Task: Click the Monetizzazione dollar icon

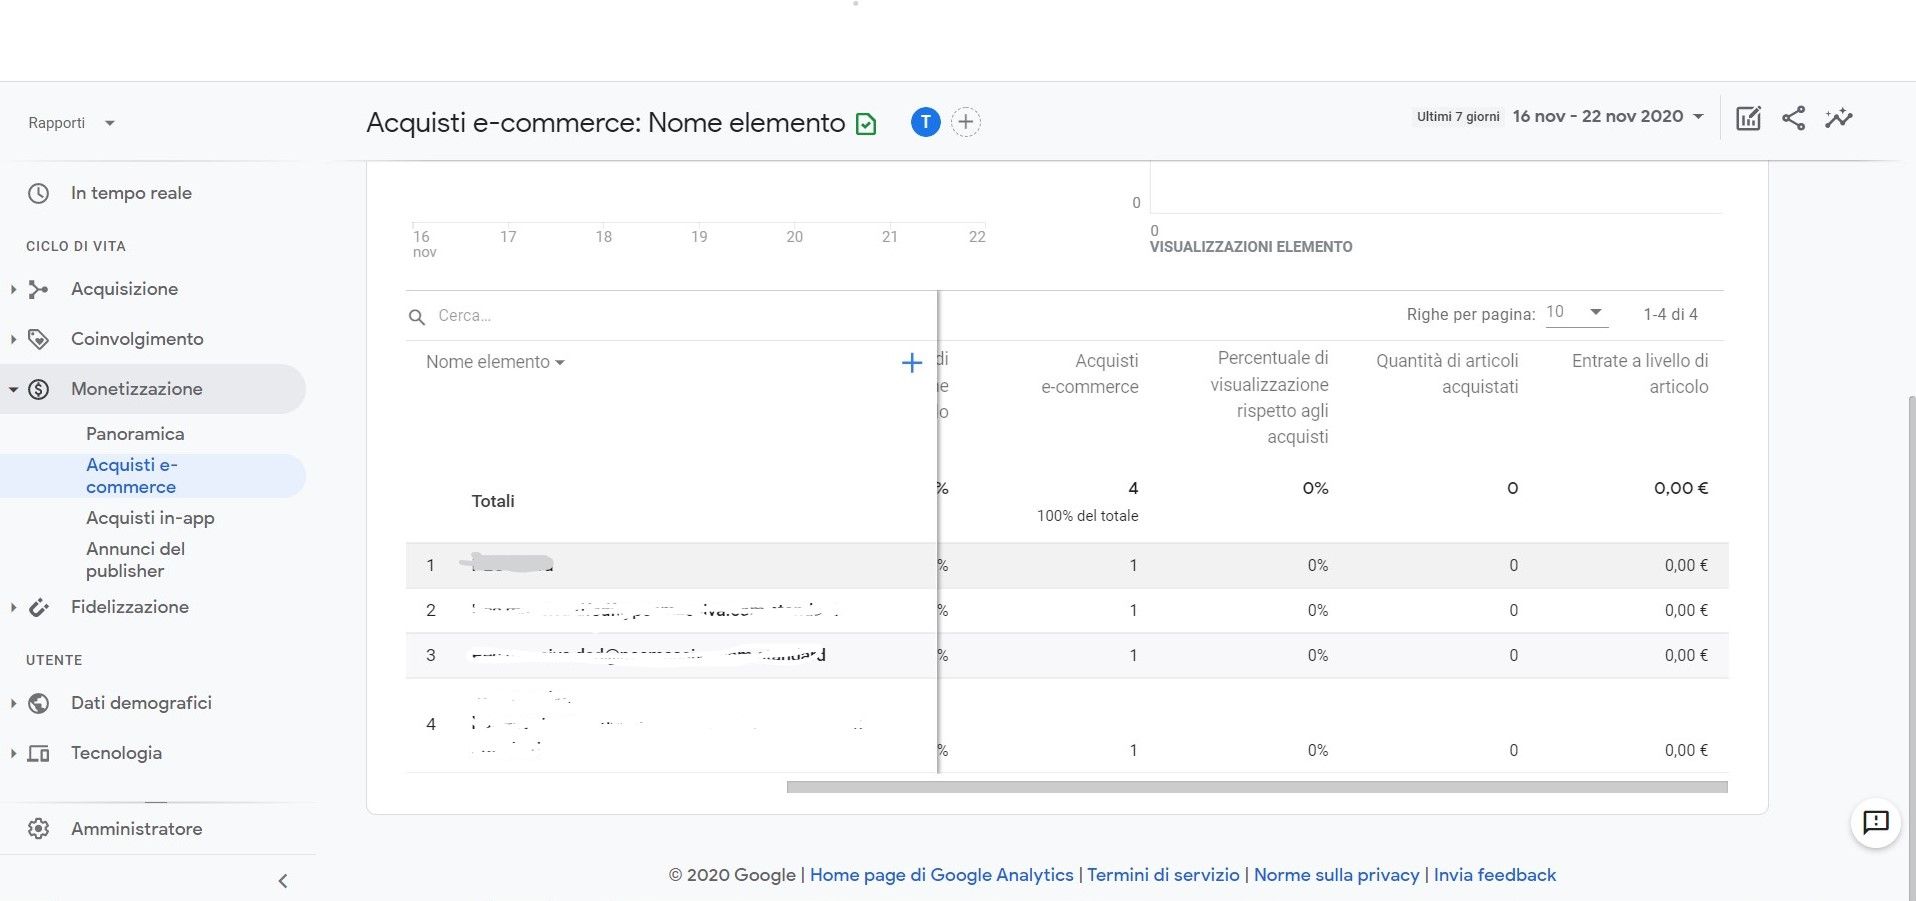Action: (x=38, y=389)
